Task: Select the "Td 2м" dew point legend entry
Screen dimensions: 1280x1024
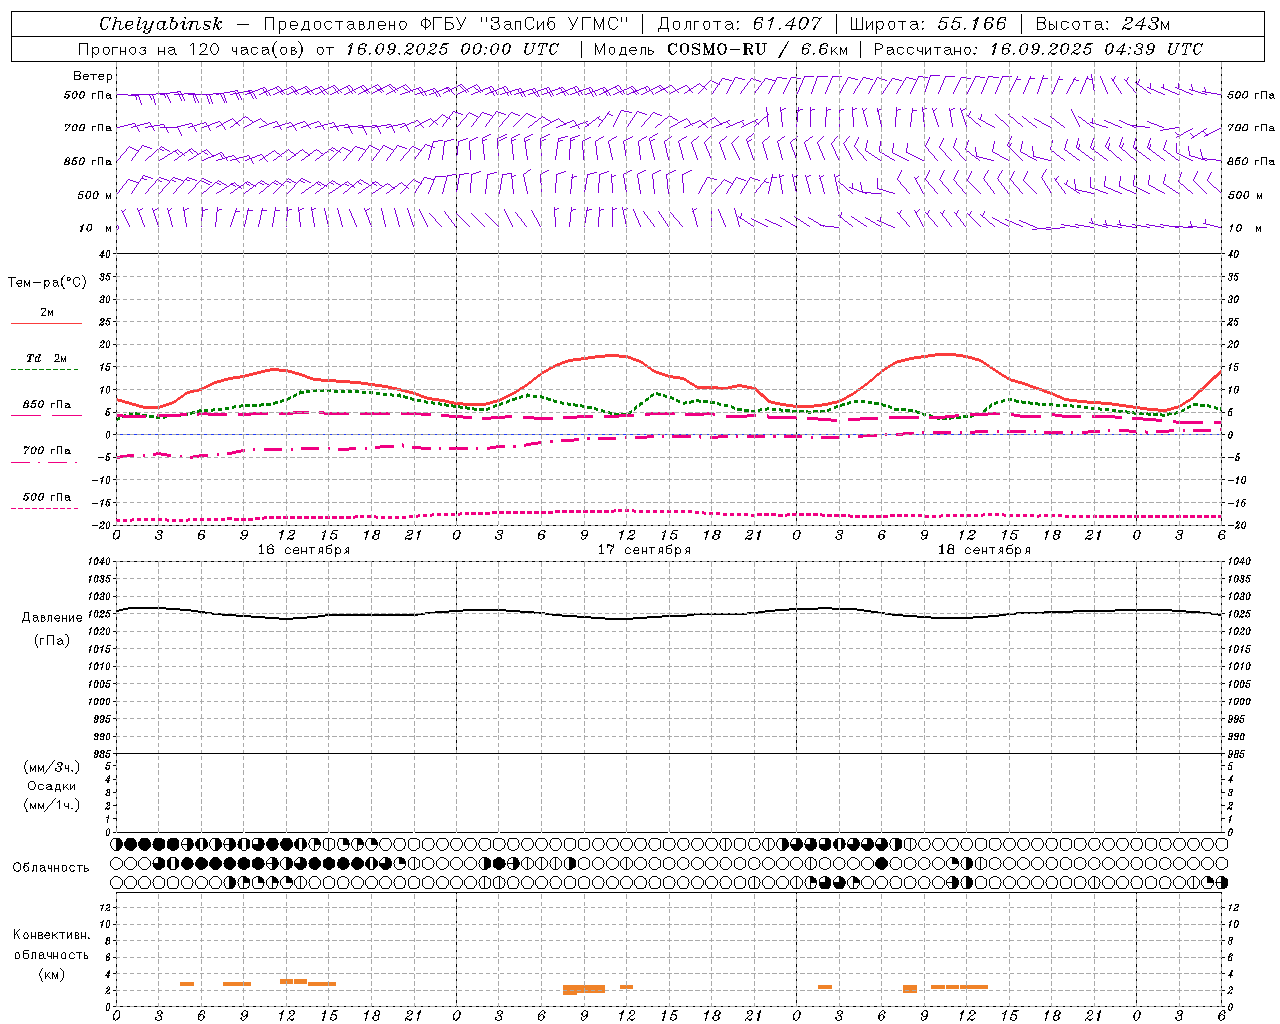Action: coord(47,358)
